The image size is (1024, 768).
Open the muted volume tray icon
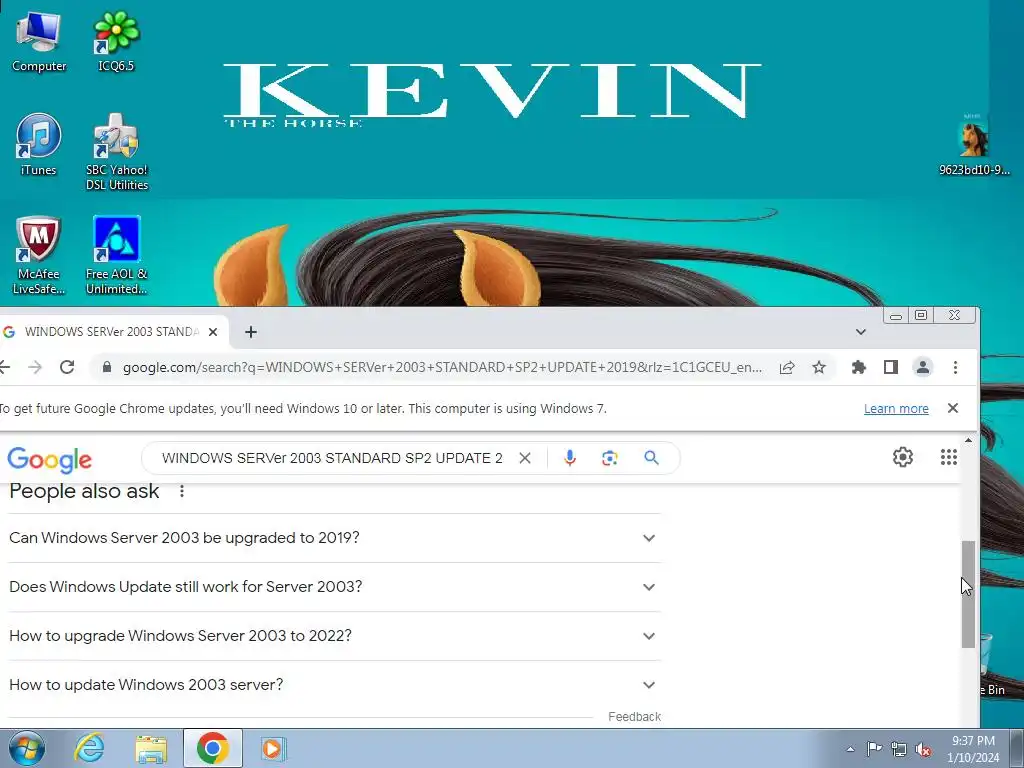tap(923, 749)
